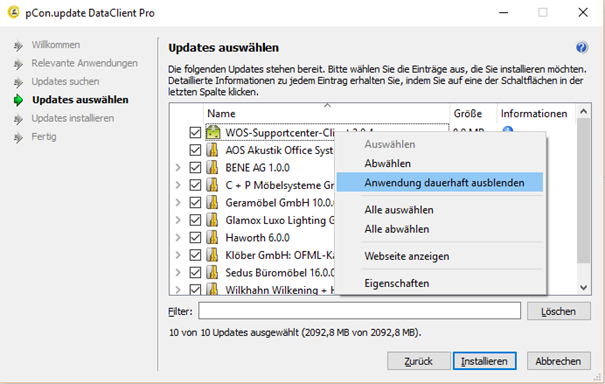Expand the Glamox Luxo Lighting row
This screenshot has height=384, width=605.
[x=178, y=220]
